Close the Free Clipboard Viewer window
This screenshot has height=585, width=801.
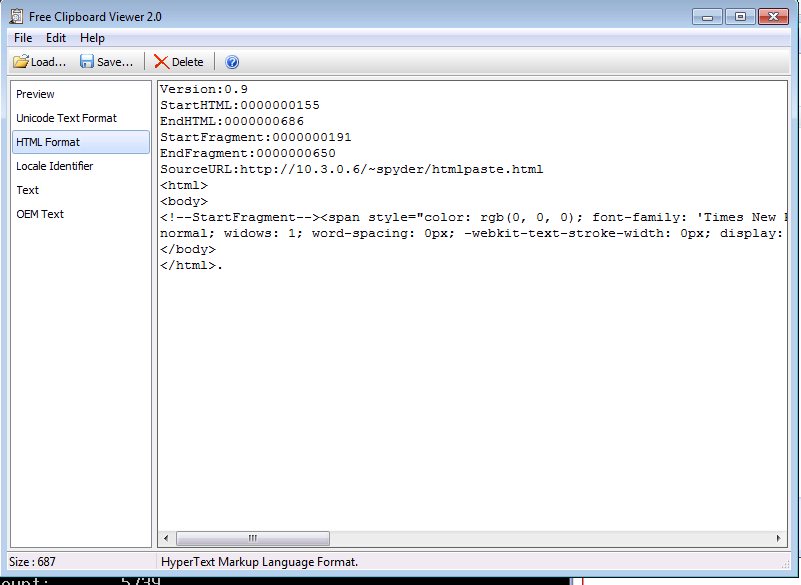pyautogui.click(x=773, y=17)
